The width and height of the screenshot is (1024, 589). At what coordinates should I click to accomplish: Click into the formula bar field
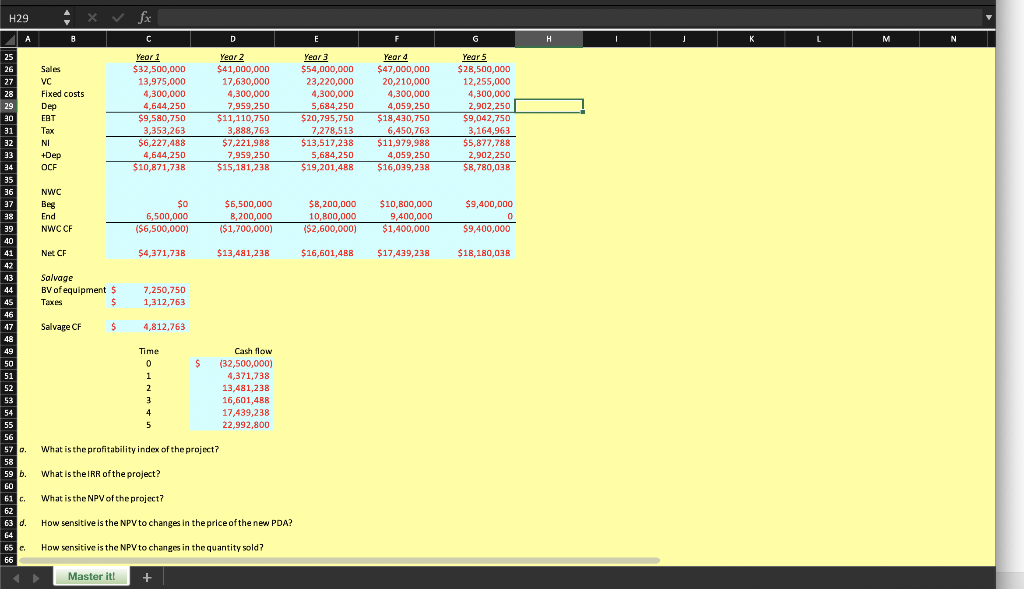[569, 18]
